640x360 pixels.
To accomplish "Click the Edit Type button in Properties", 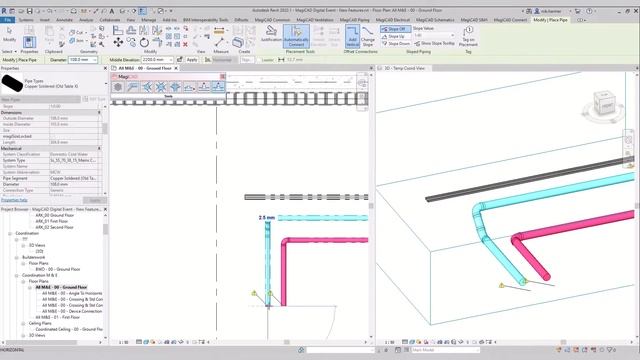I will click(94, 99).
